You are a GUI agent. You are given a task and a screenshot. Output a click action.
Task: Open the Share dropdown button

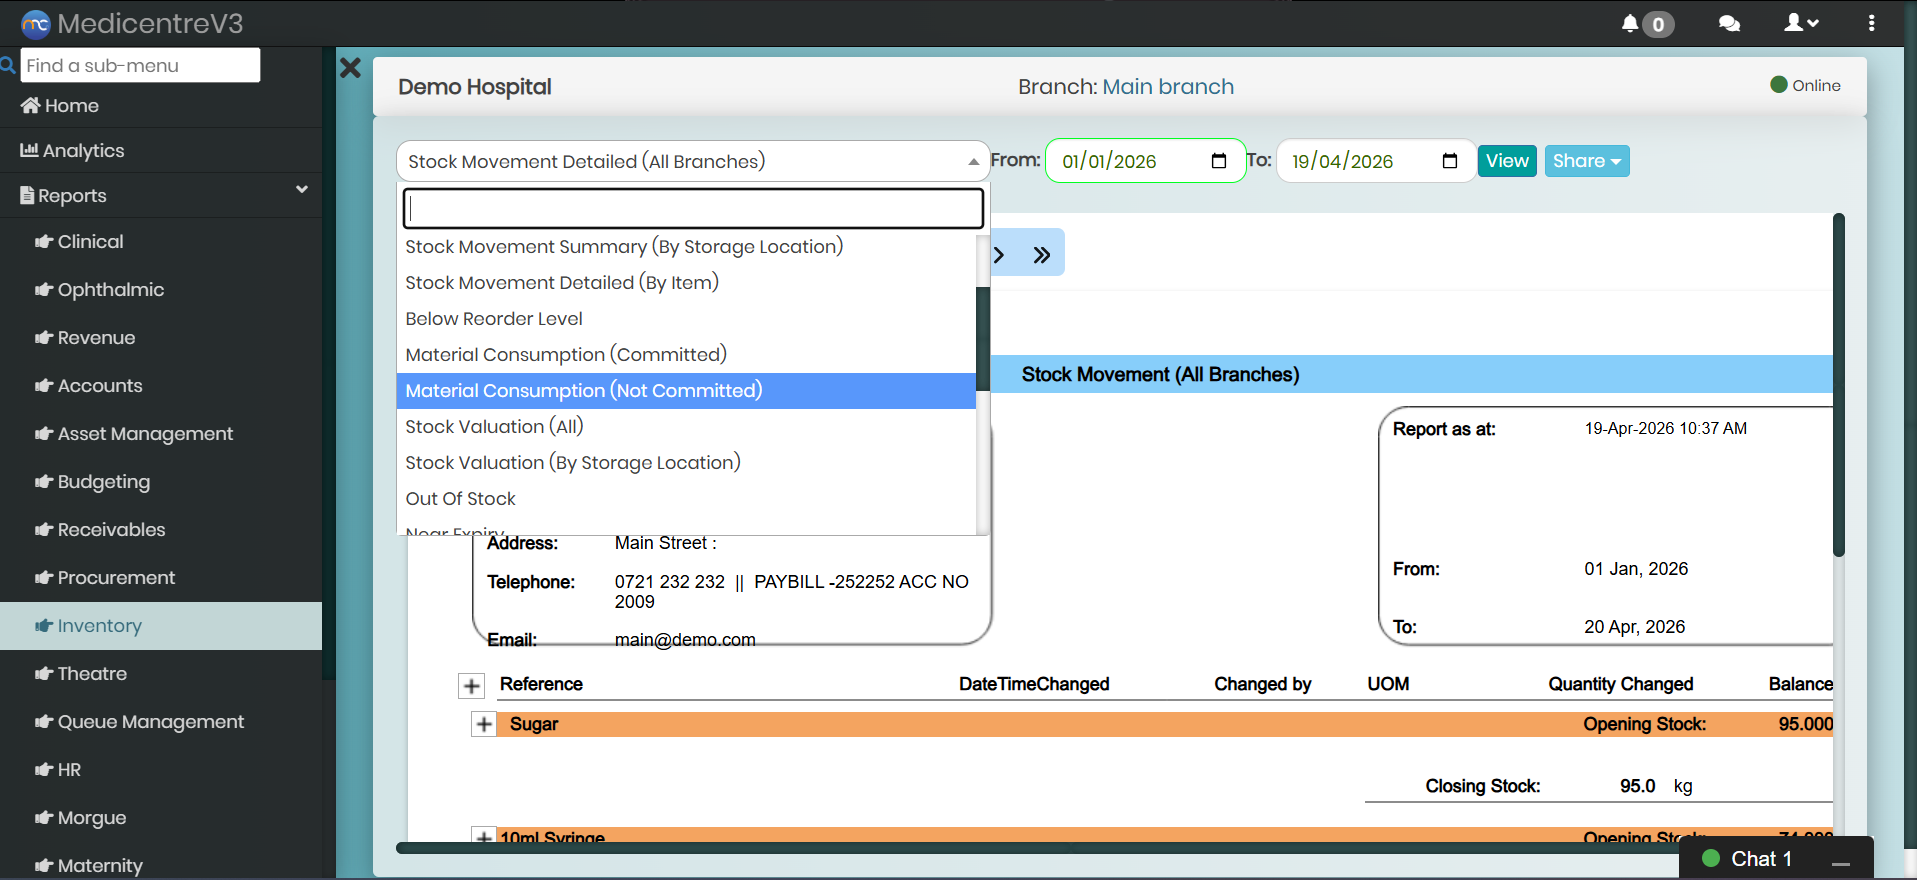pyautogui.click(x=1586, y=161)
